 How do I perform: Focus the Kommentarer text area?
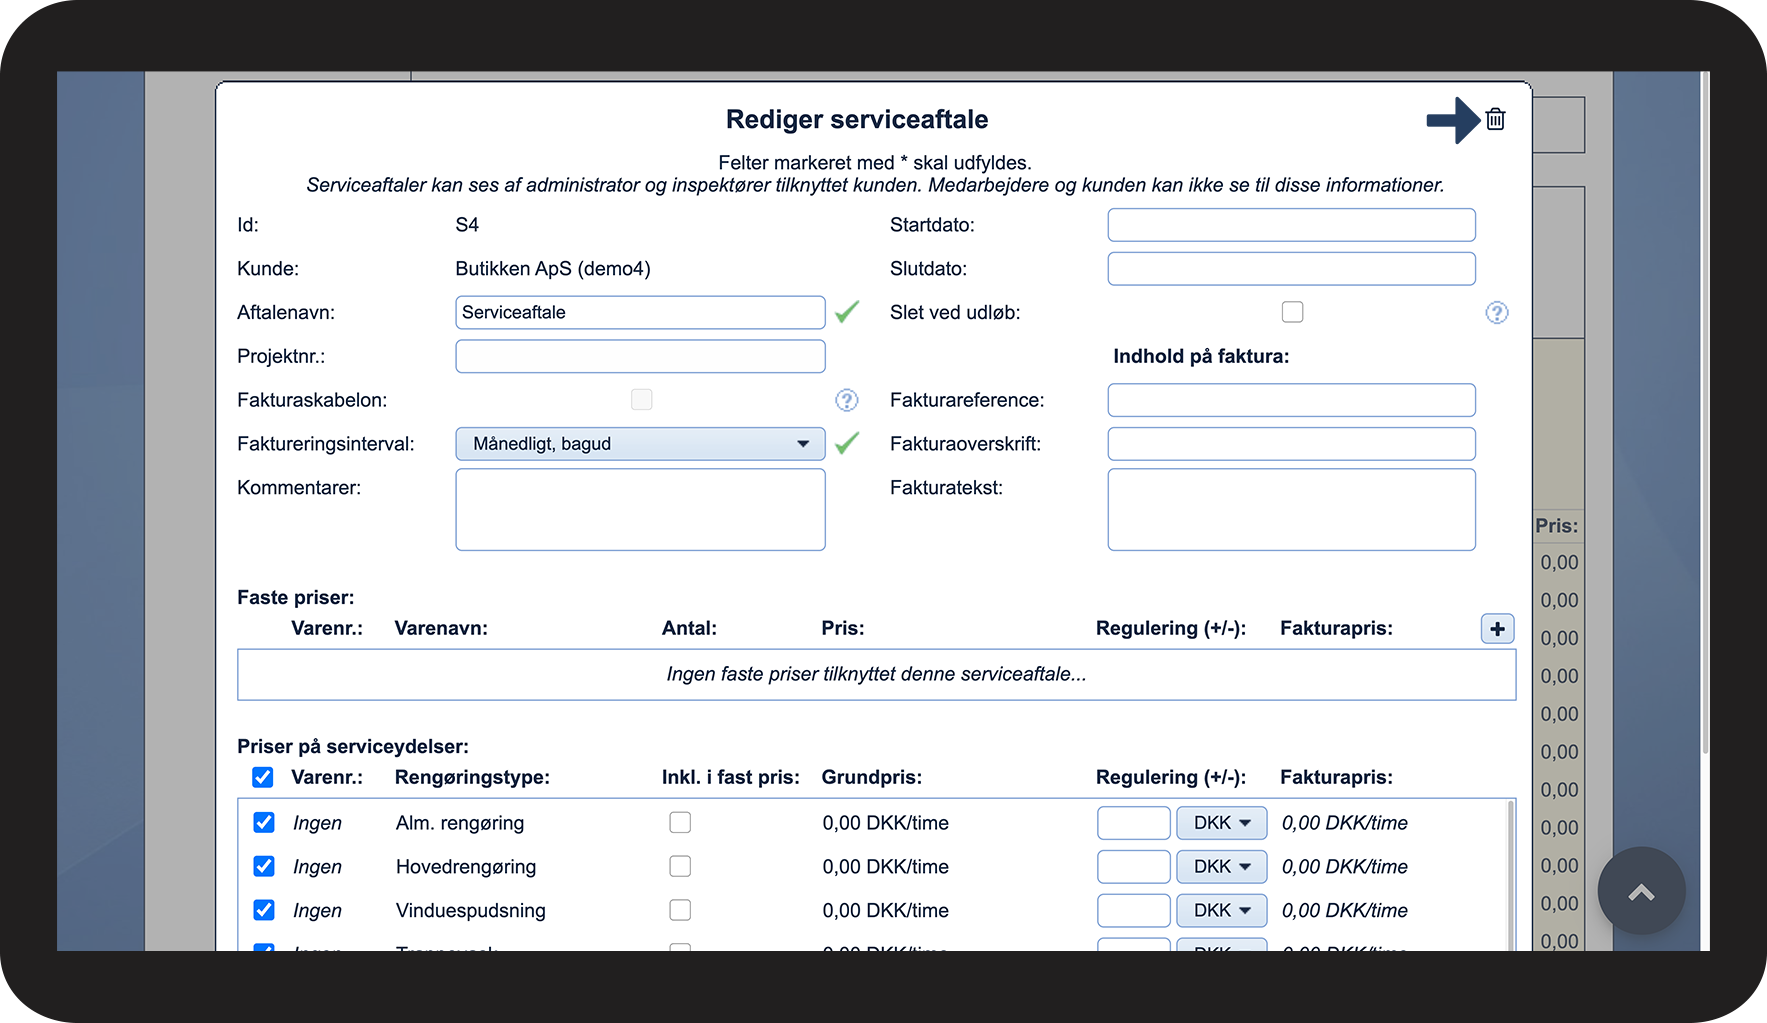click(x=640, y=510)
